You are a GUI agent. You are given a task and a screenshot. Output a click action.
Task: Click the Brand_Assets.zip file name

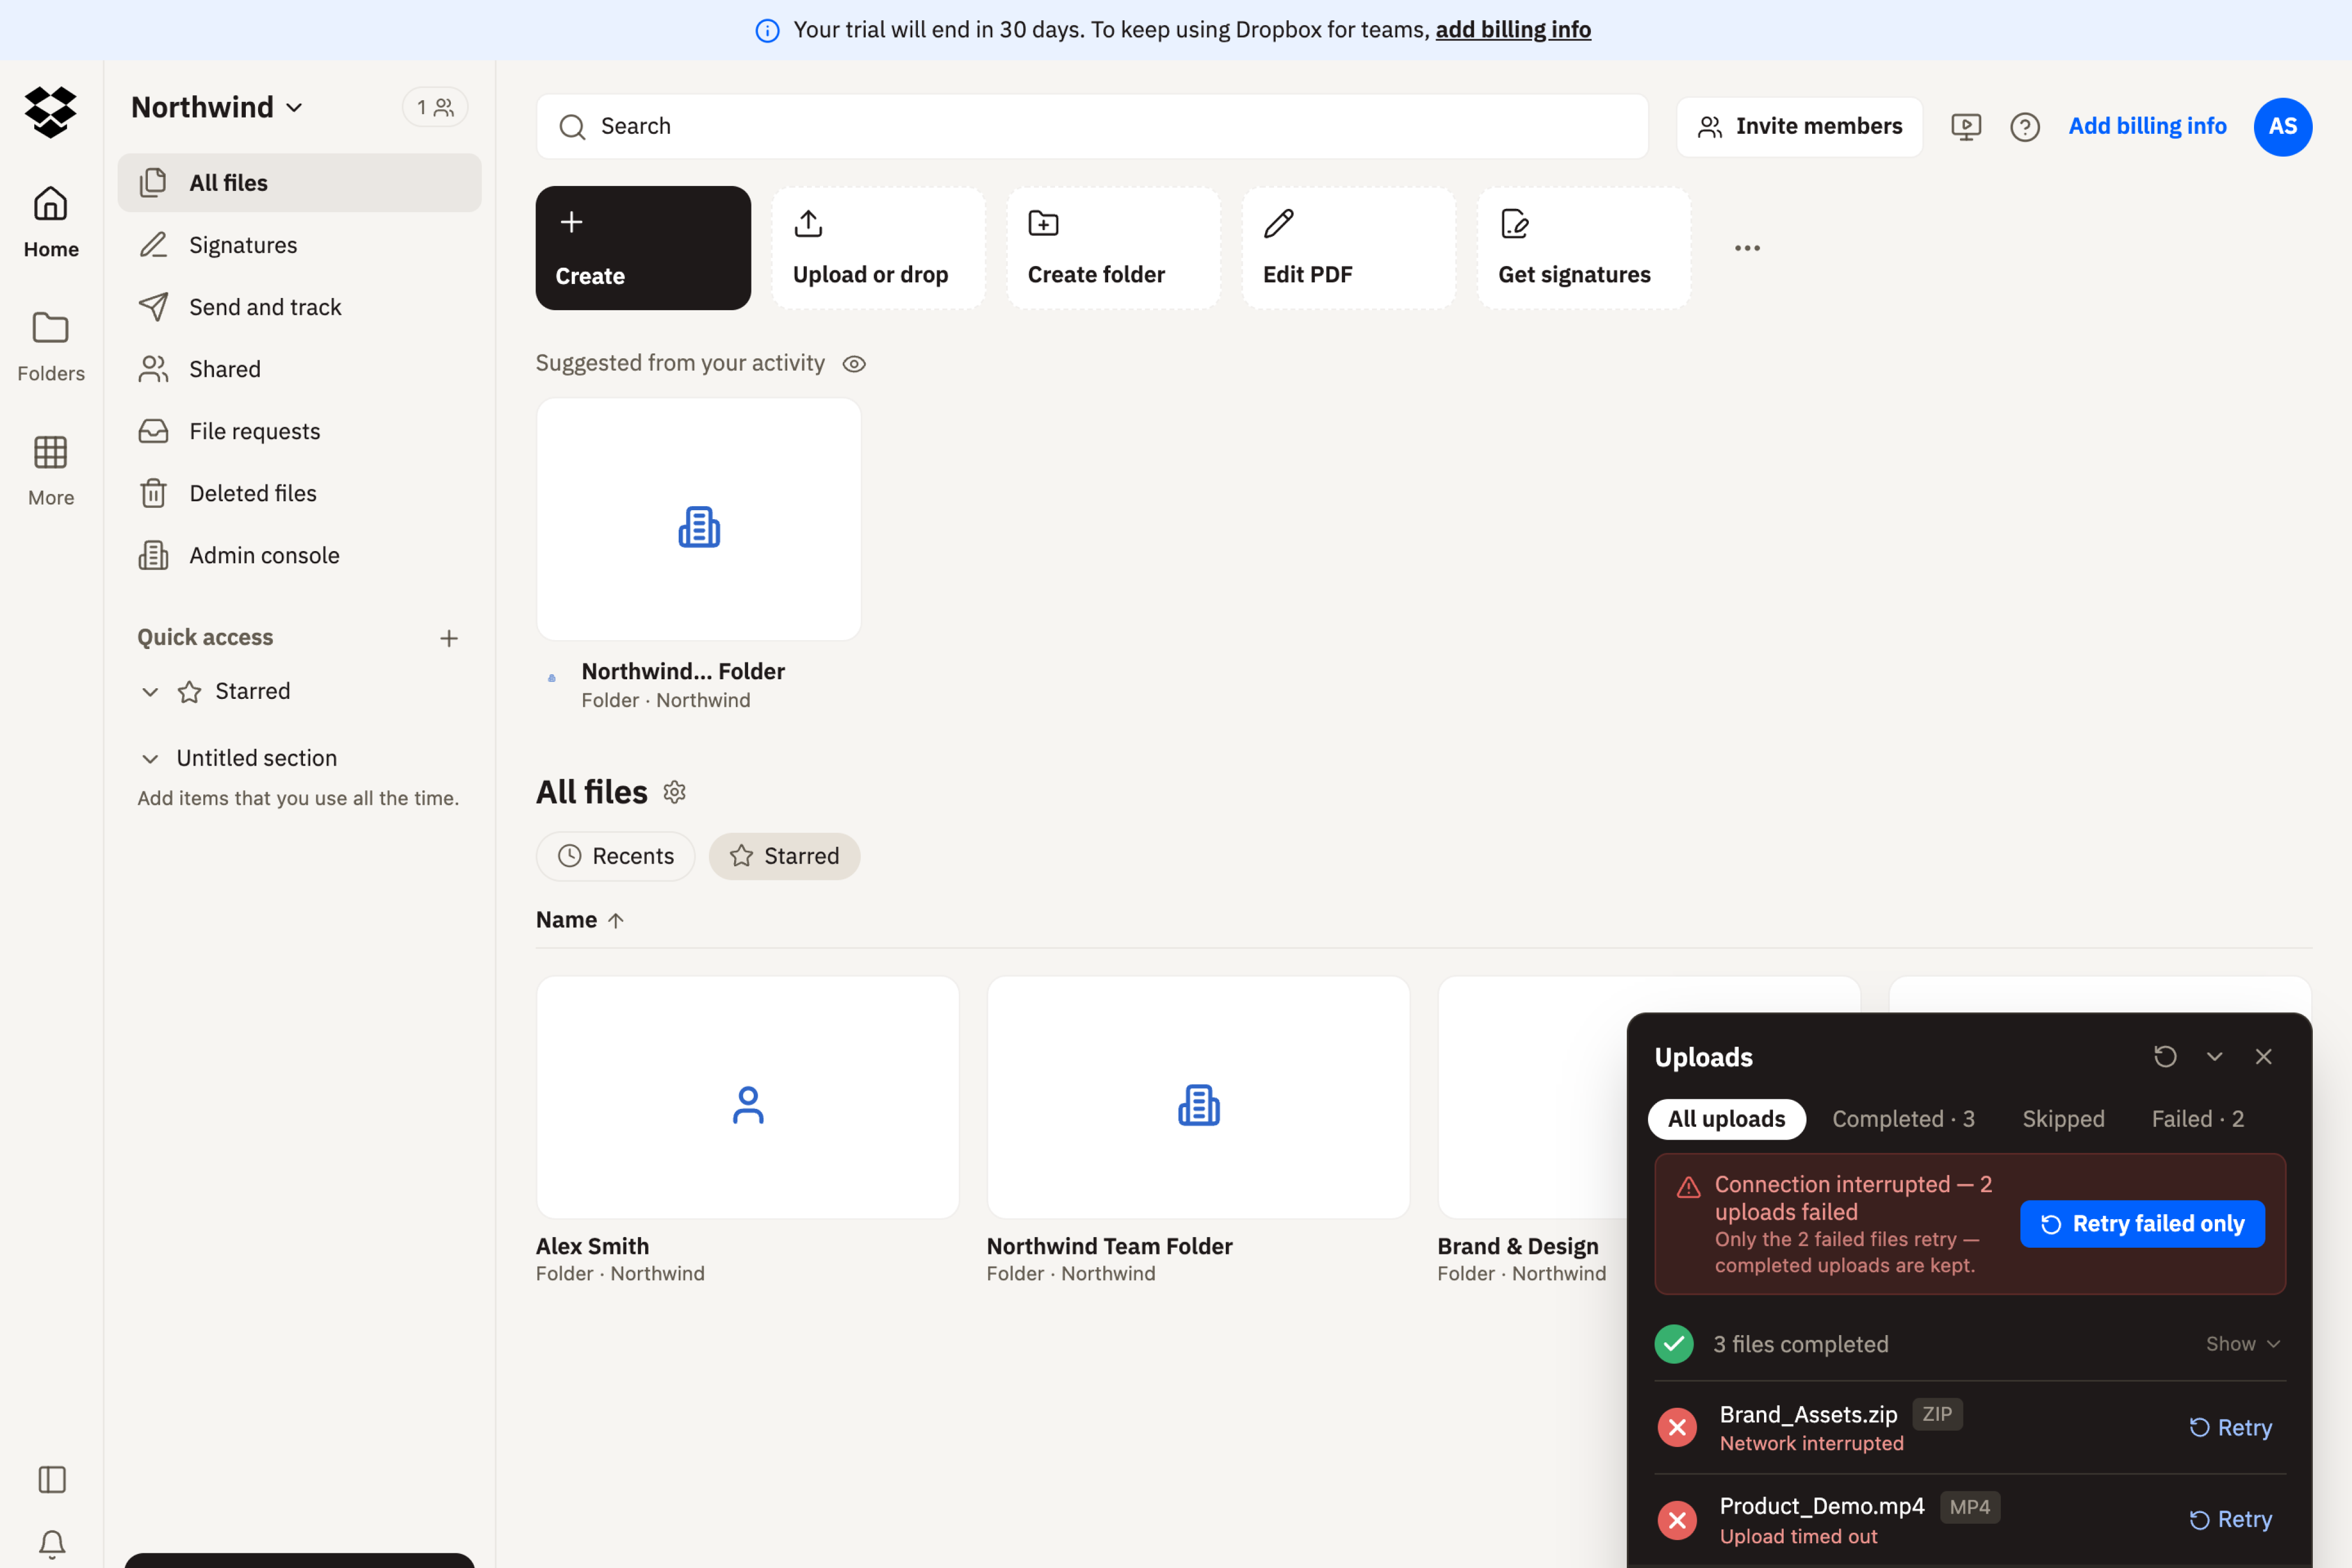tap(1808, 1415)
